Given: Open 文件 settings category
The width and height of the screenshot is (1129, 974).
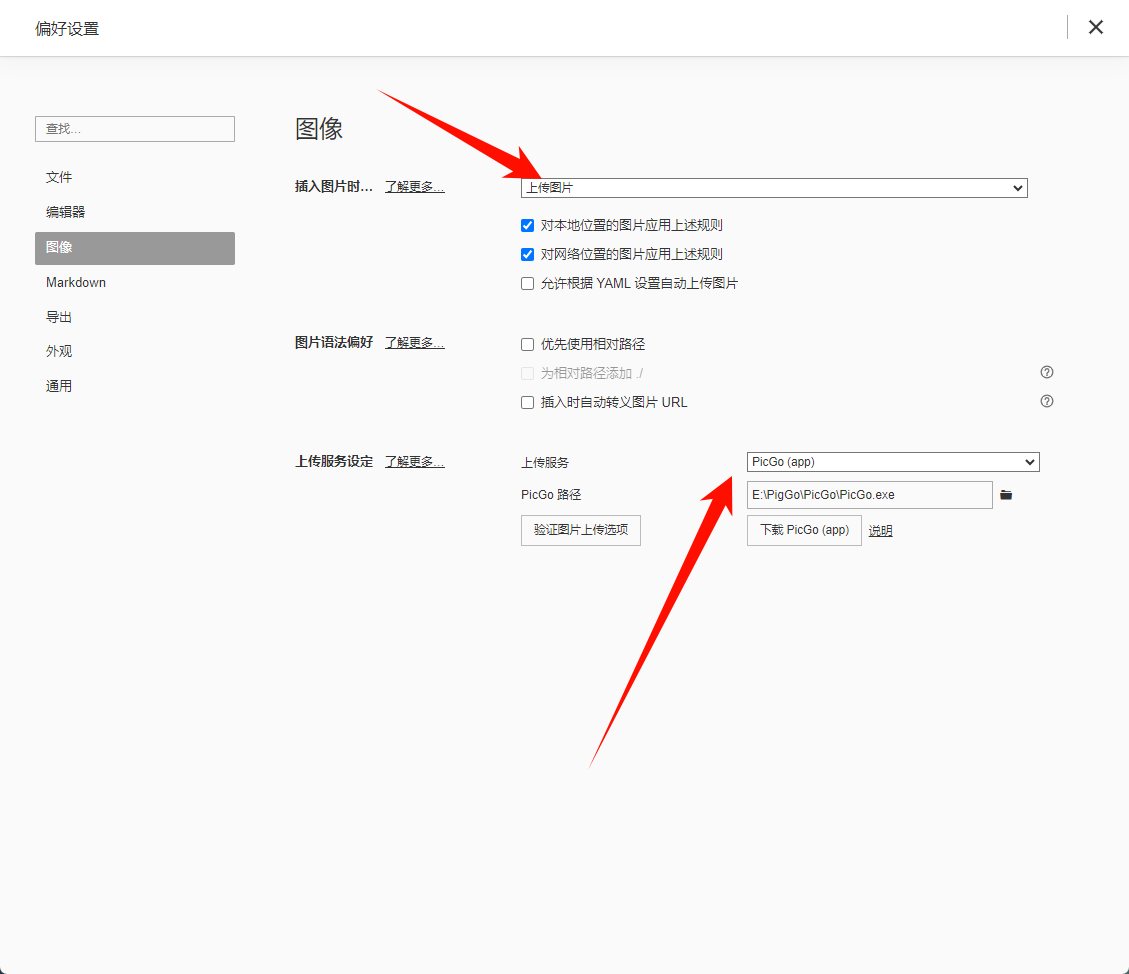Looking at the screenshot, I should click(59, 178).
